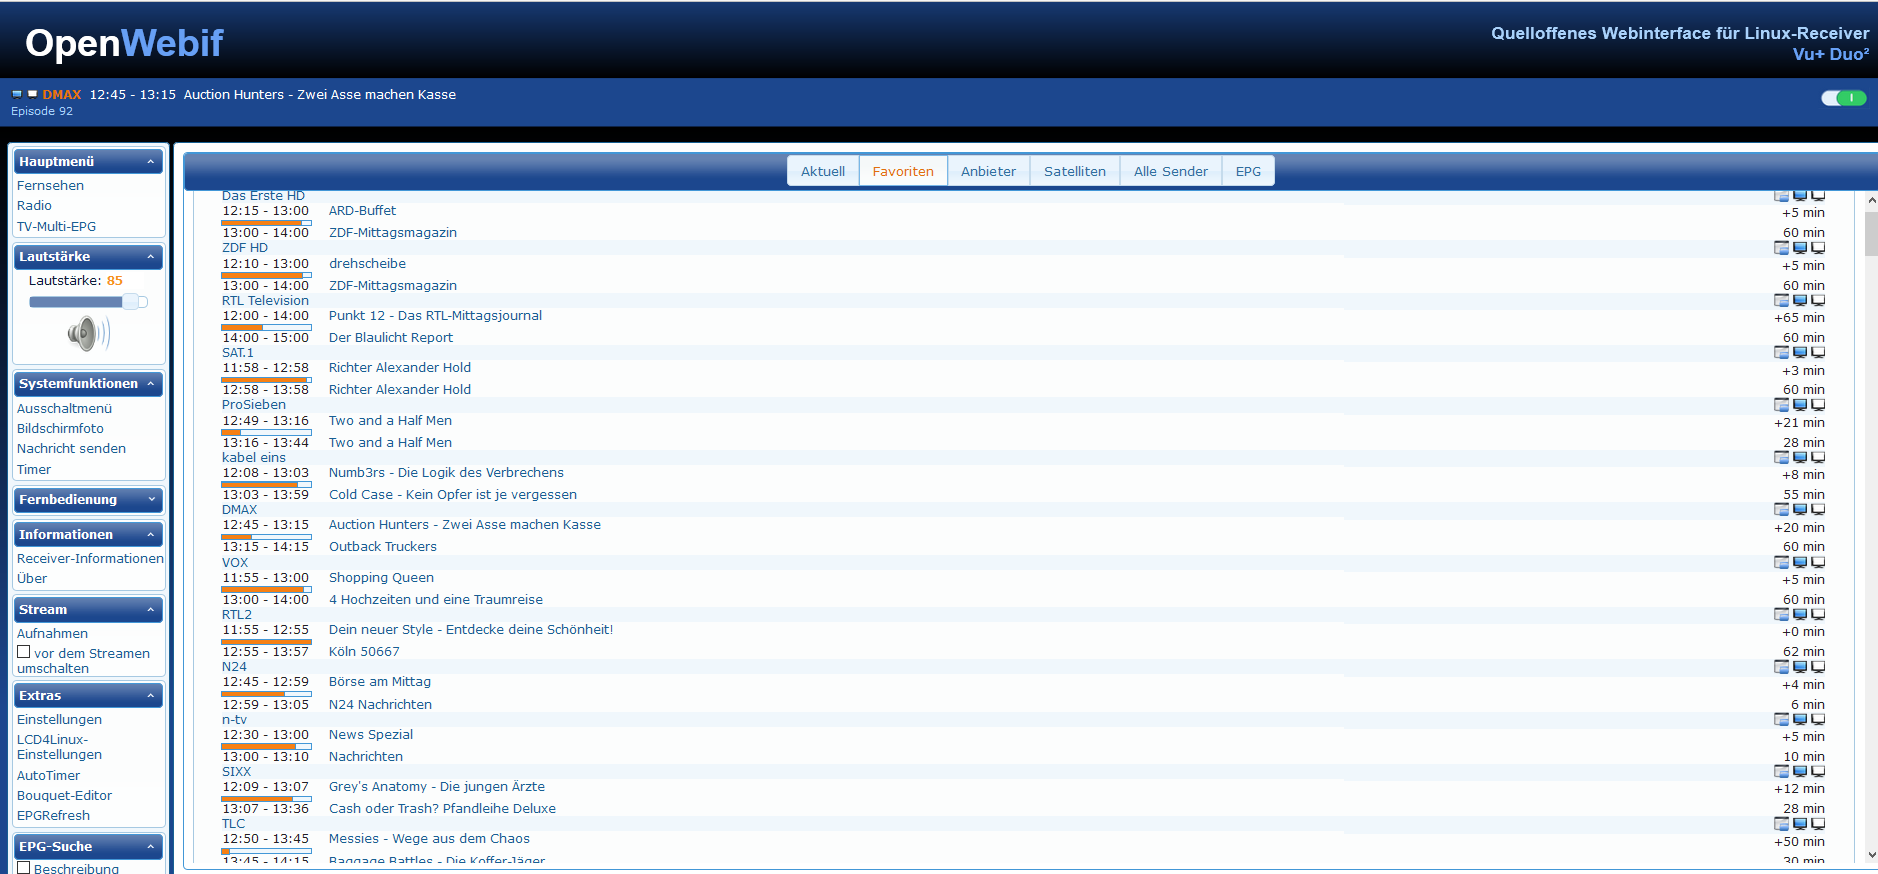
Task: Open EPG window icon for VOX
Action: (1782, 562)
